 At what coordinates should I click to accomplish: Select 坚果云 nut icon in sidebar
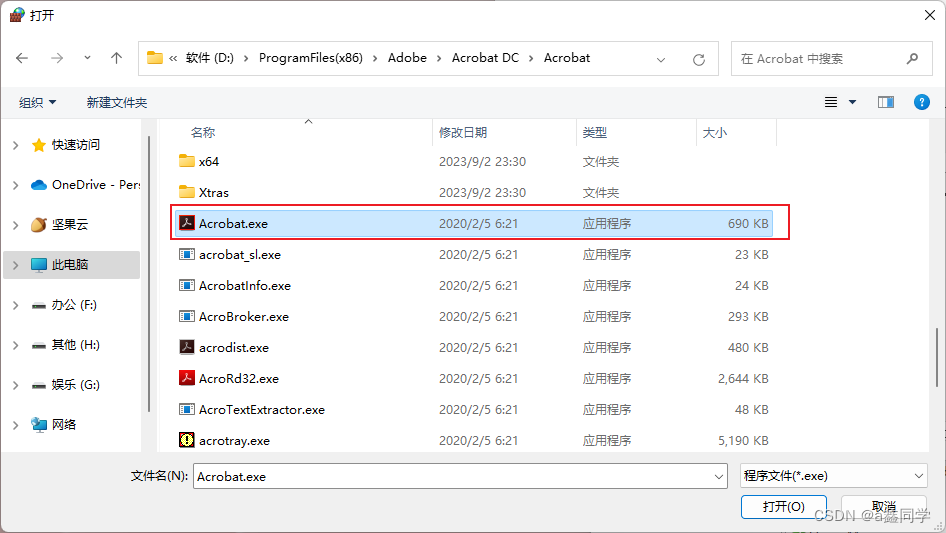(x=39, y=225)
